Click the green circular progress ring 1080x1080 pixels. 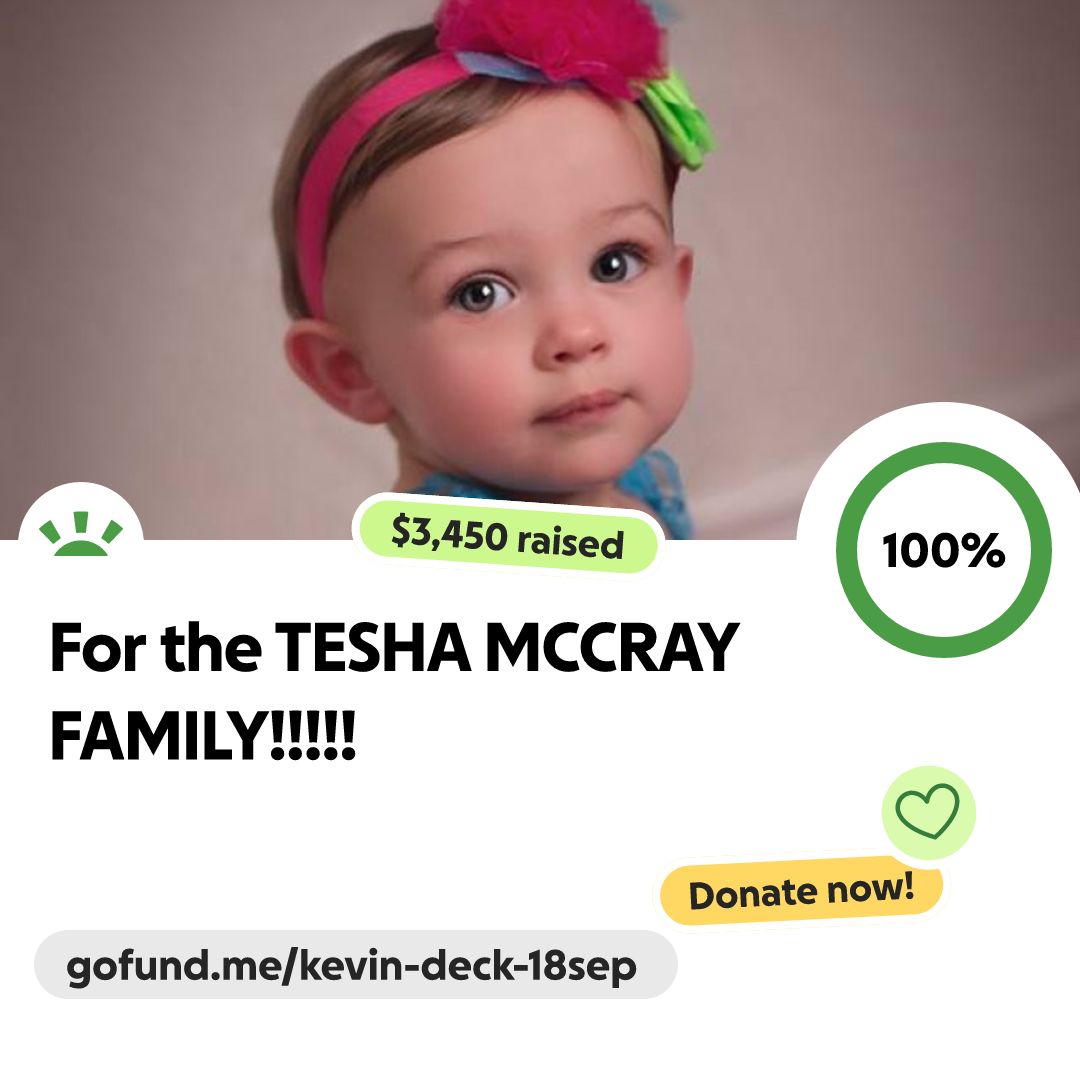click(x=944, y=550)
